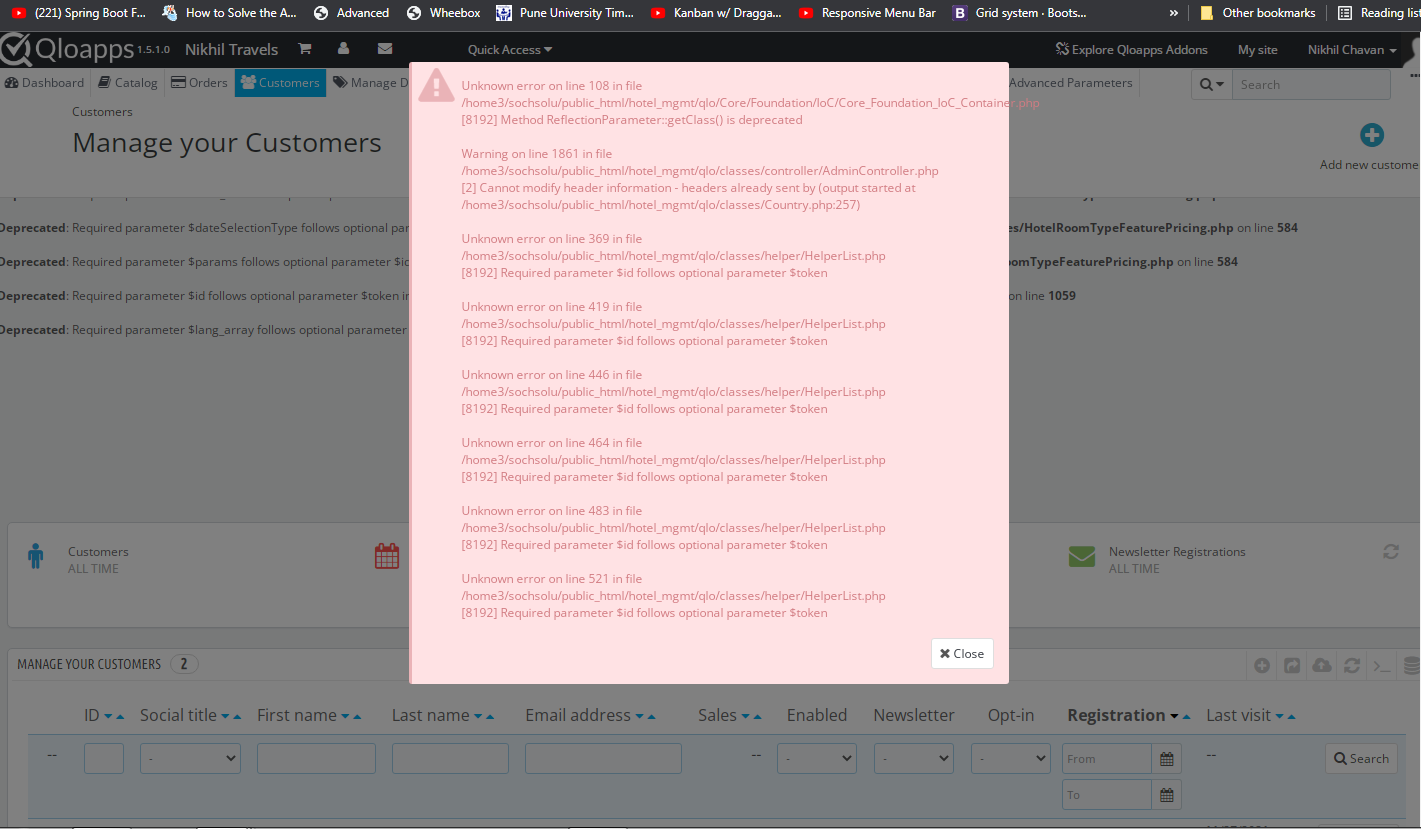Screen dimensions: 1421x829
Task: Click the customer count badge 2
Action: coord(184,664)
